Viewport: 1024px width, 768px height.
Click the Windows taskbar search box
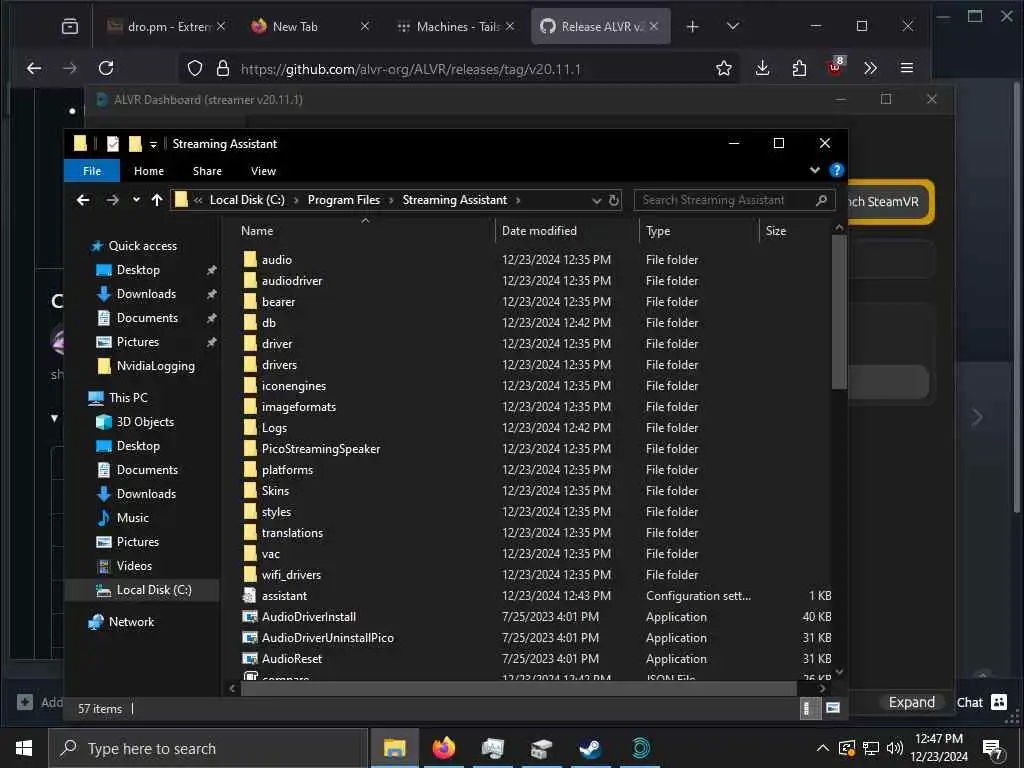pos(208,748)
